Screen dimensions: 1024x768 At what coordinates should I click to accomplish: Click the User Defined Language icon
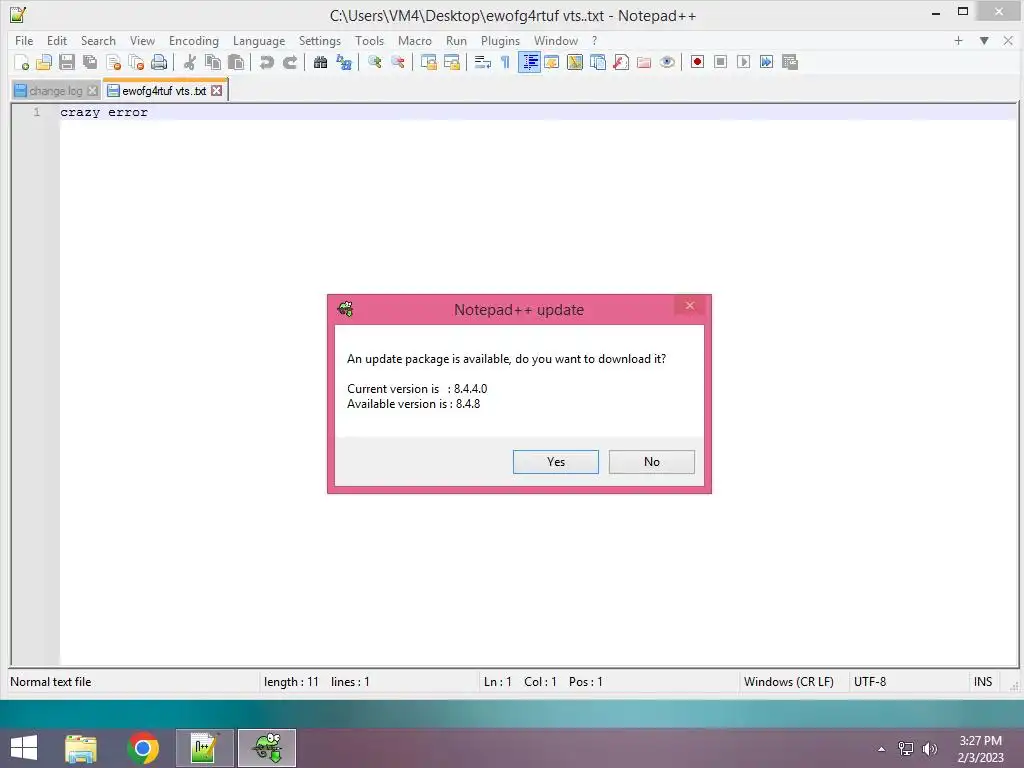coord(552,62)
